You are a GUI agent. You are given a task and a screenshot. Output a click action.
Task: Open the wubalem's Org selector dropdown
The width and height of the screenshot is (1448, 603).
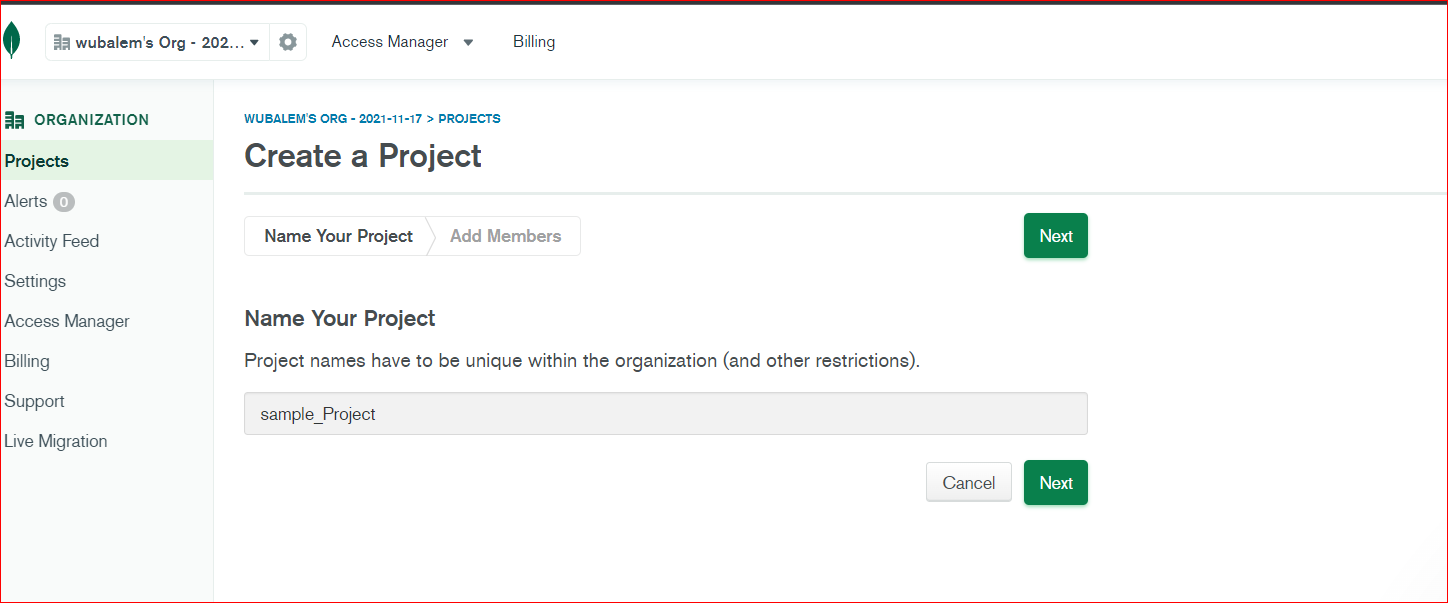157,42
